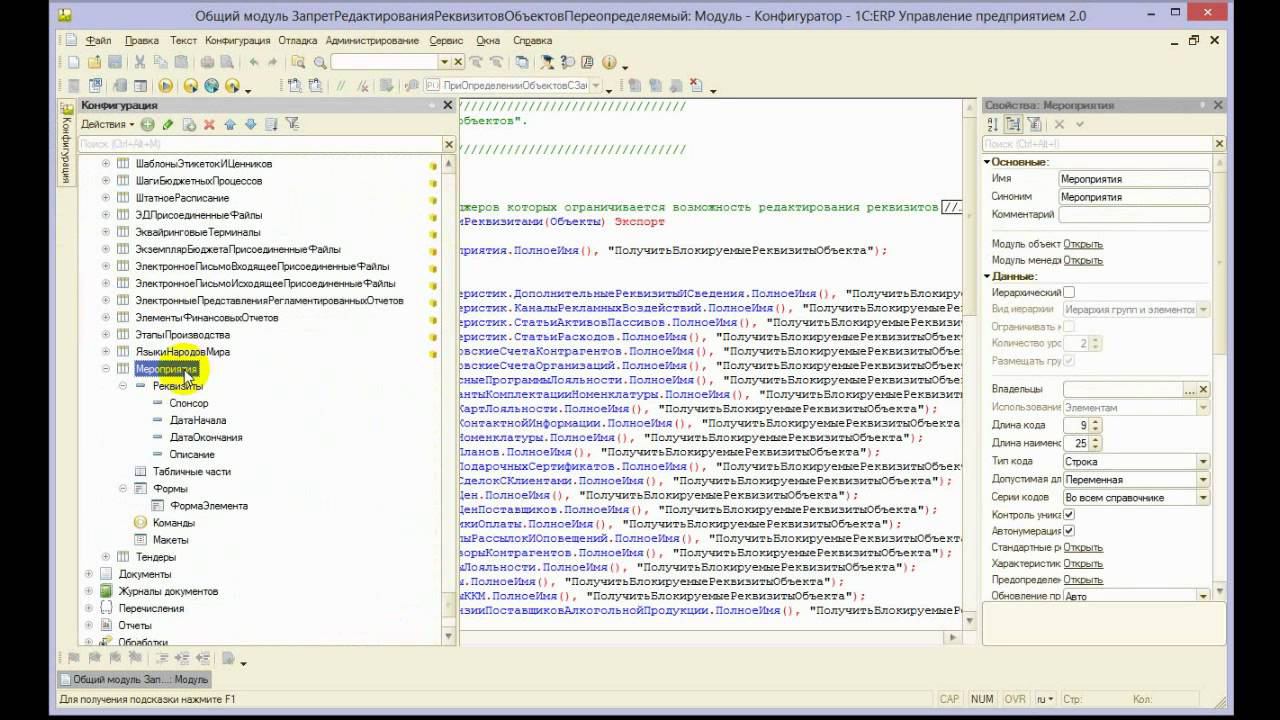Toggle the Иерархический checkbox
Image resolution: width=1280 pixels, height=720 pixels.
(1069, 292)
